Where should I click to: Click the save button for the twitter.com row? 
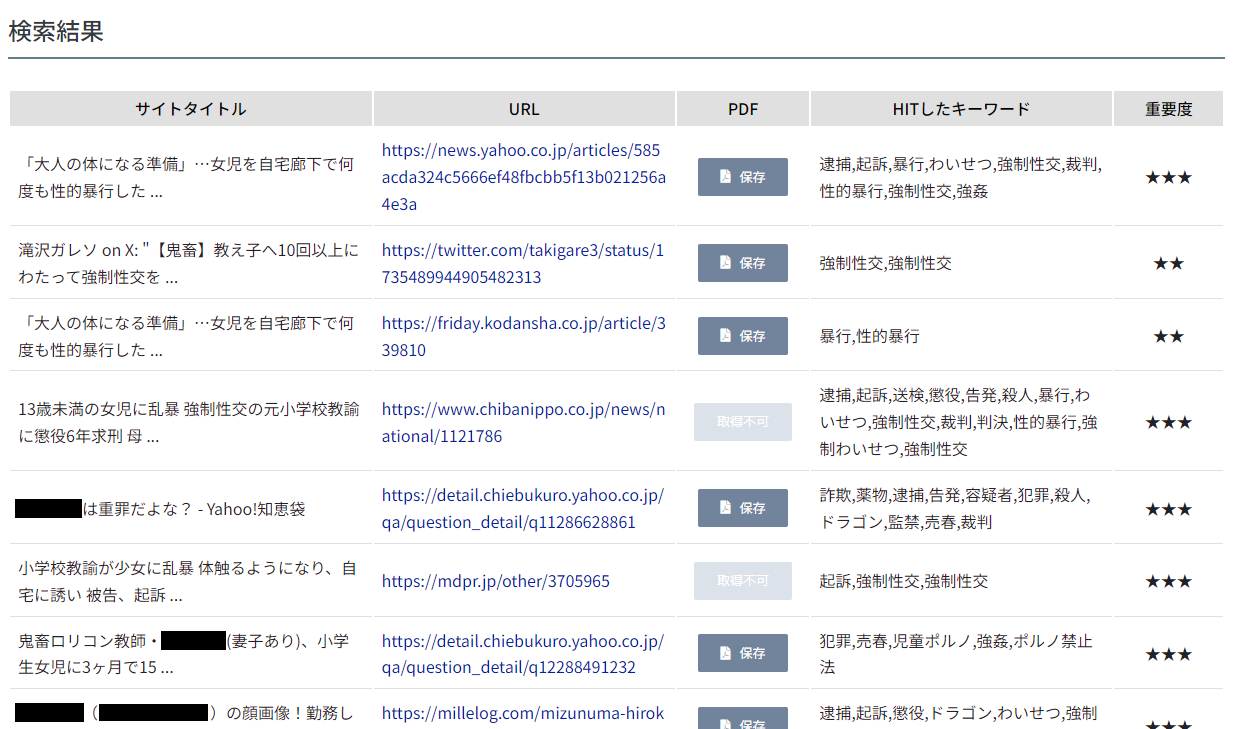click(x=742, y=263)
